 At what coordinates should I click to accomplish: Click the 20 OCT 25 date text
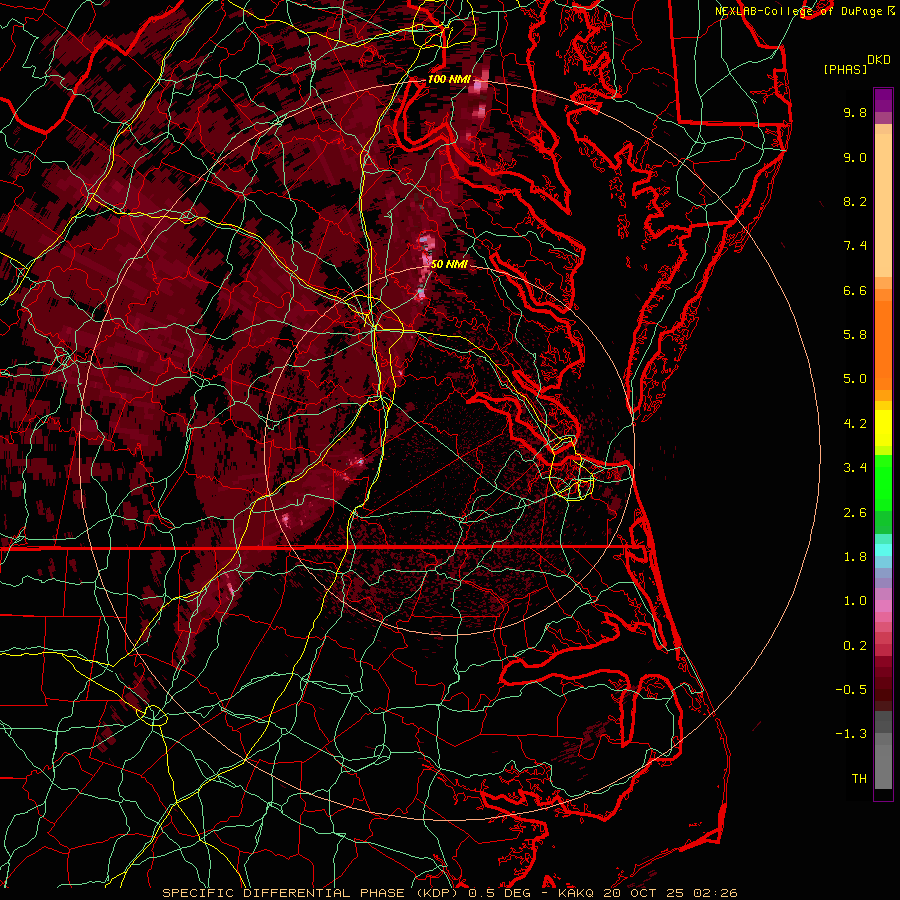[x=643, y=893]
